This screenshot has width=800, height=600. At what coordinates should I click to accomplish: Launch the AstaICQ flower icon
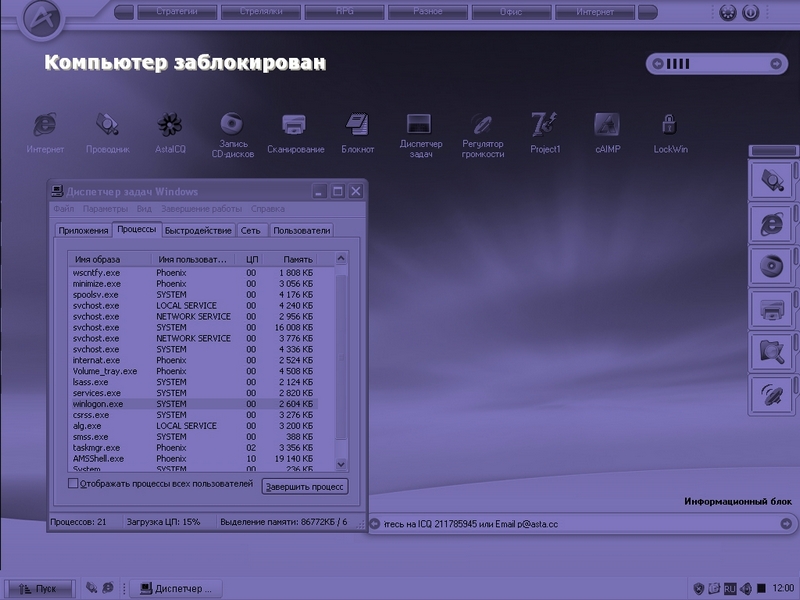170,132
